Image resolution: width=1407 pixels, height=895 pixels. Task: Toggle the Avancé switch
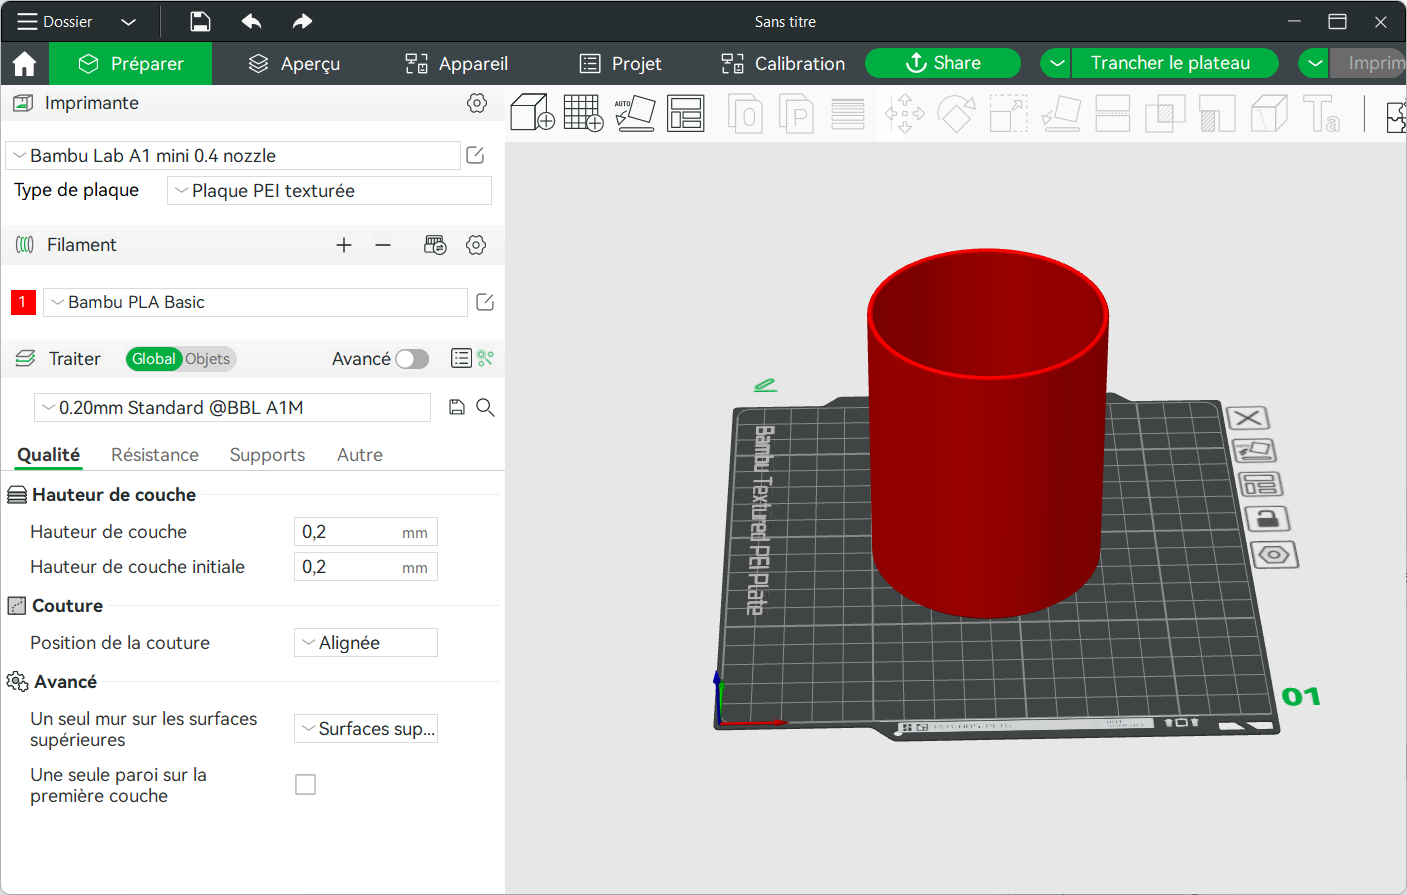click(412, 359)
